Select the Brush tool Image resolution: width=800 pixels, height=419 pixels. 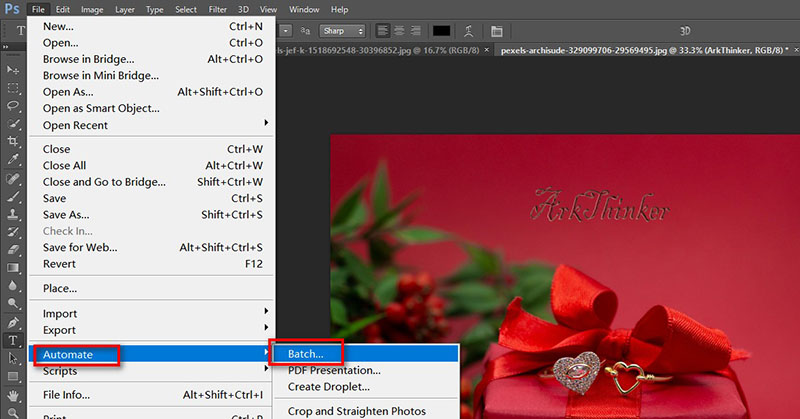pos(13,196)
